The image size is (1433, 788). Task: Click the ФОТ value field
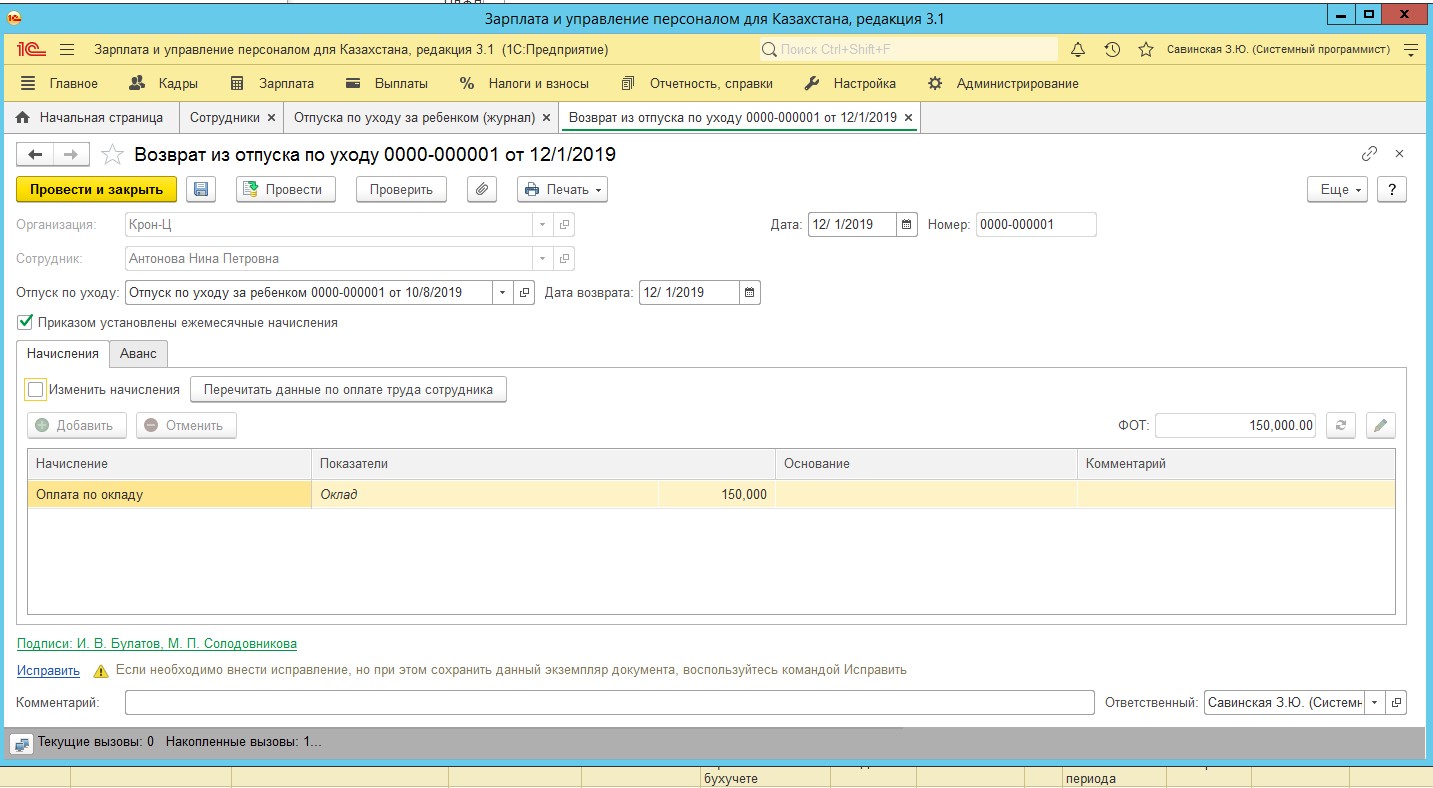click(1236, 425)
